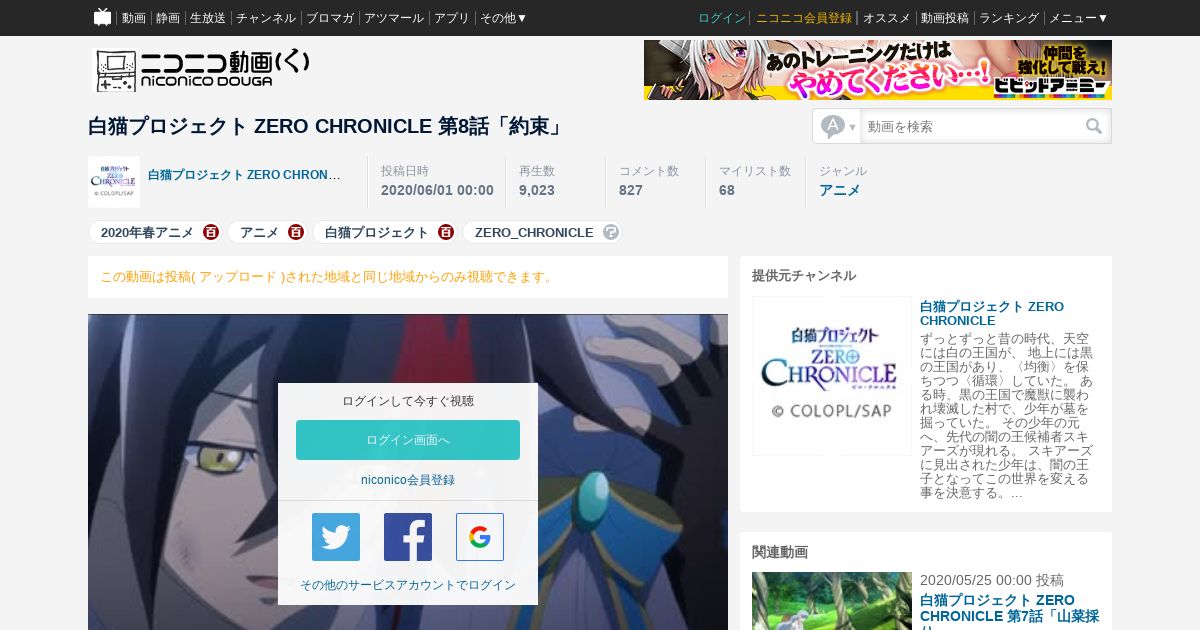The width and height of the screenshot is (1200, 630).
Task: Click the コメント数 value 827
Action: (631, 190)
